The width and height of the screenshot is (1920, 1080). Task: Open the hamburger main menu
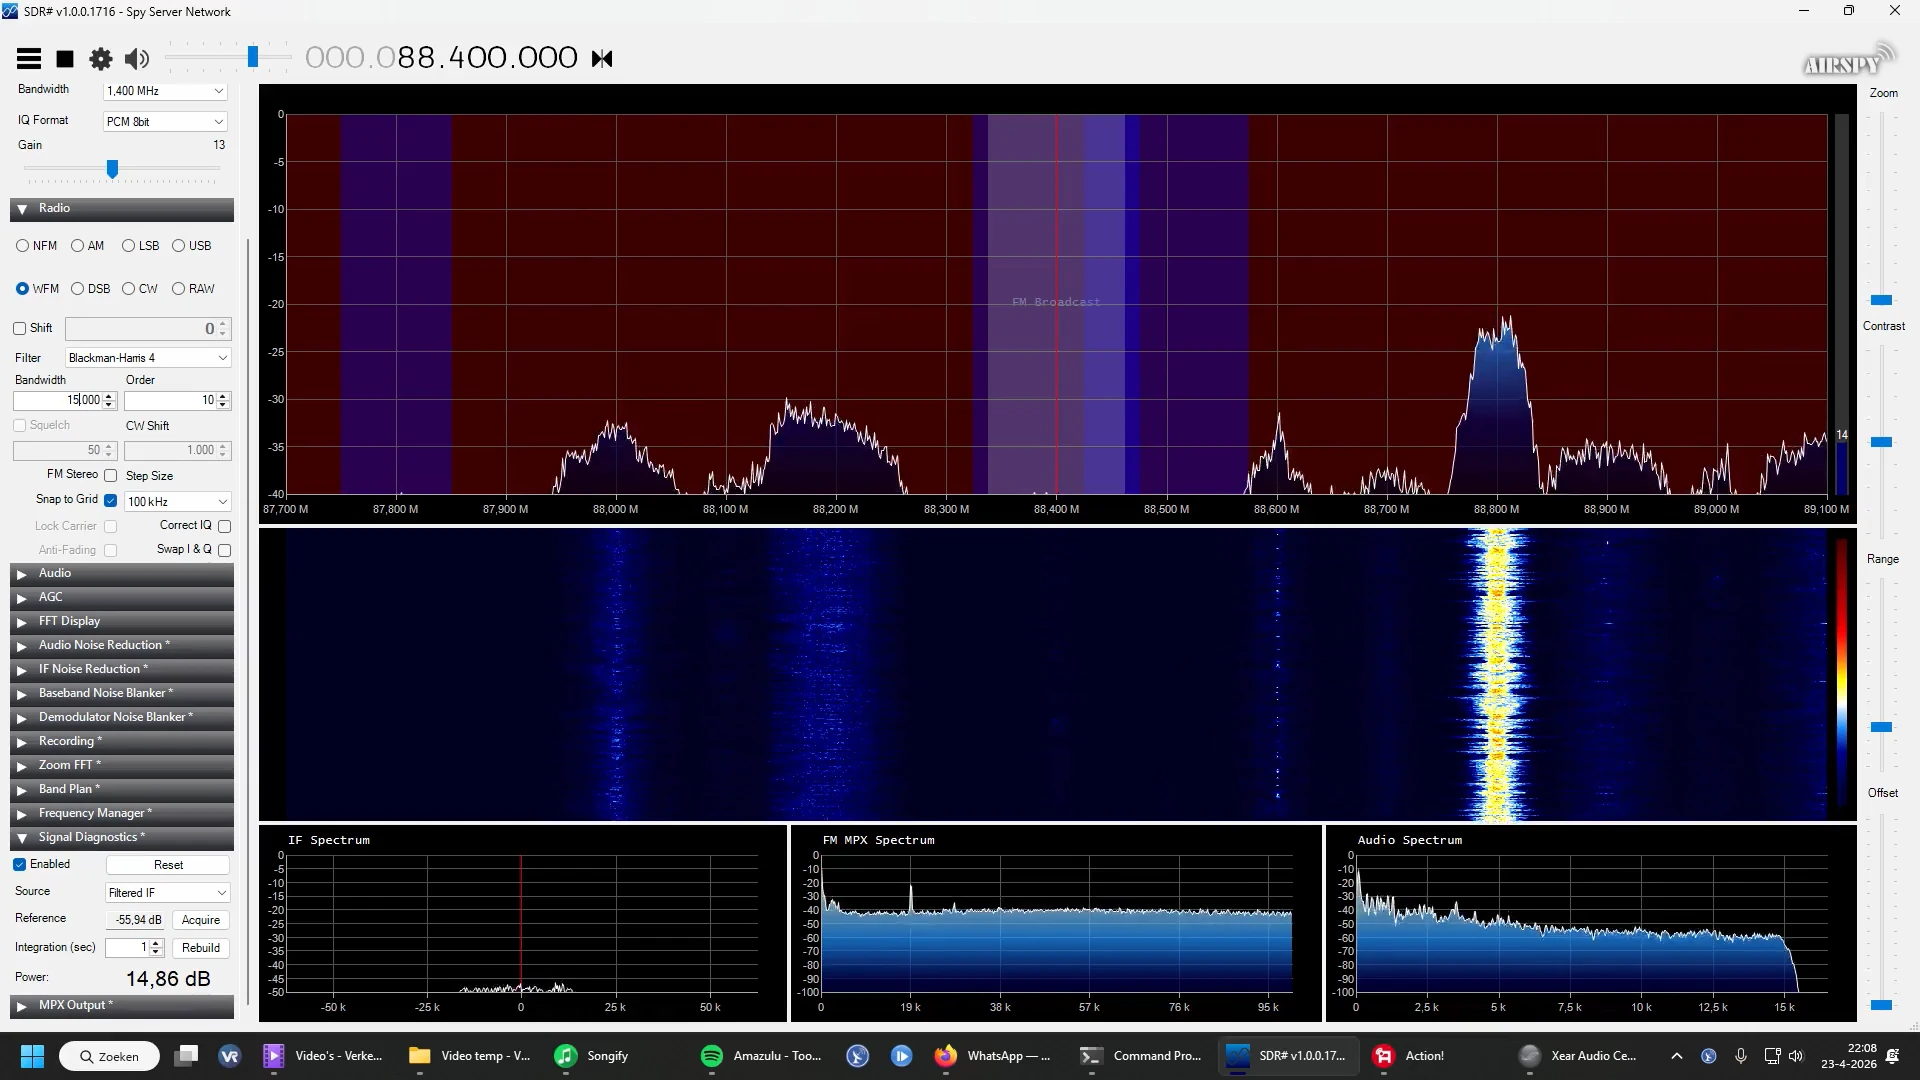click(29, 59)
